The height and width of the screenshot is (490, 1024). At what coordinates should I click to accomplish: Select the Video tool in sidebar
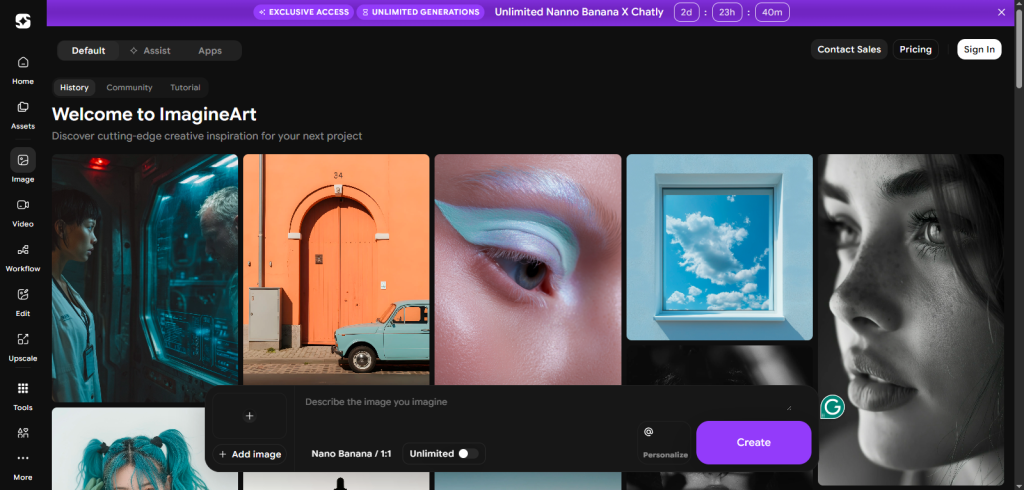[x=23, y=205]
